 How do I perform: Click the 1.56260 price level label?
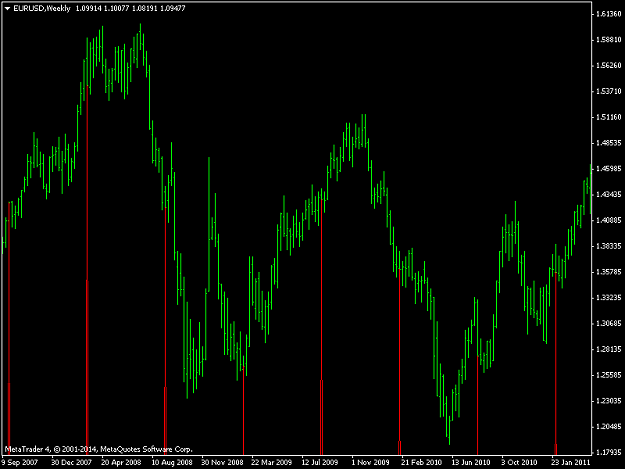point(609,66)
